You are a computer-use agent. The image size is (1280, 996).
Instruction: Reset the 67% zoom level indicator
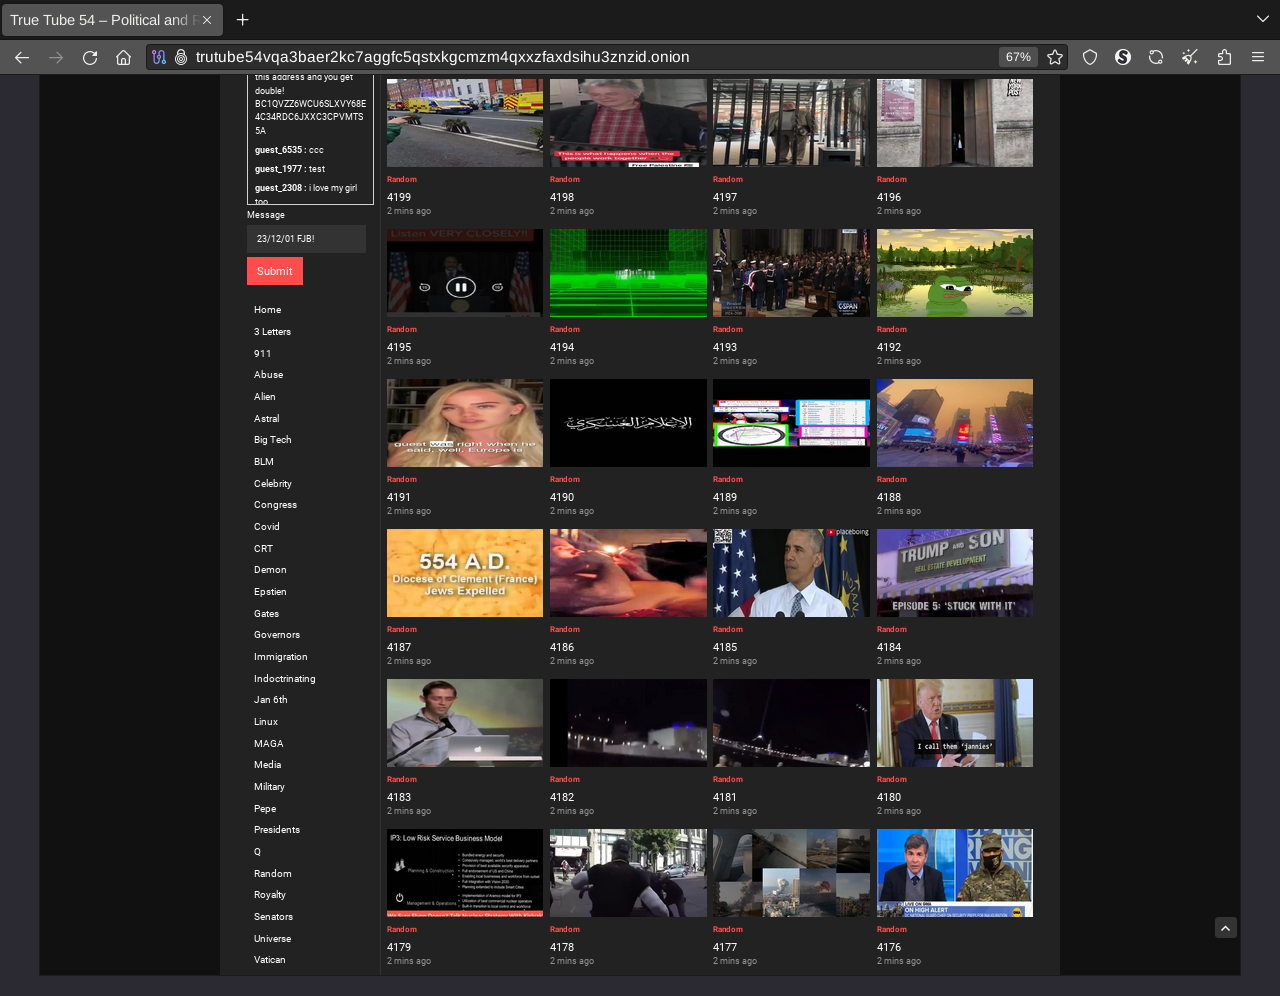click(x=1018, y=57)
